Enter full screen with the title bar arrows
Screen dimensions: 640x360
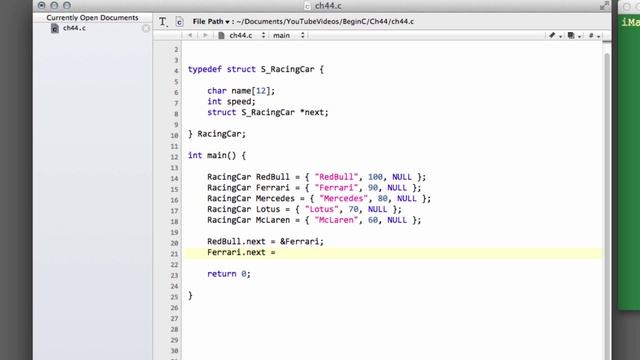604,5
